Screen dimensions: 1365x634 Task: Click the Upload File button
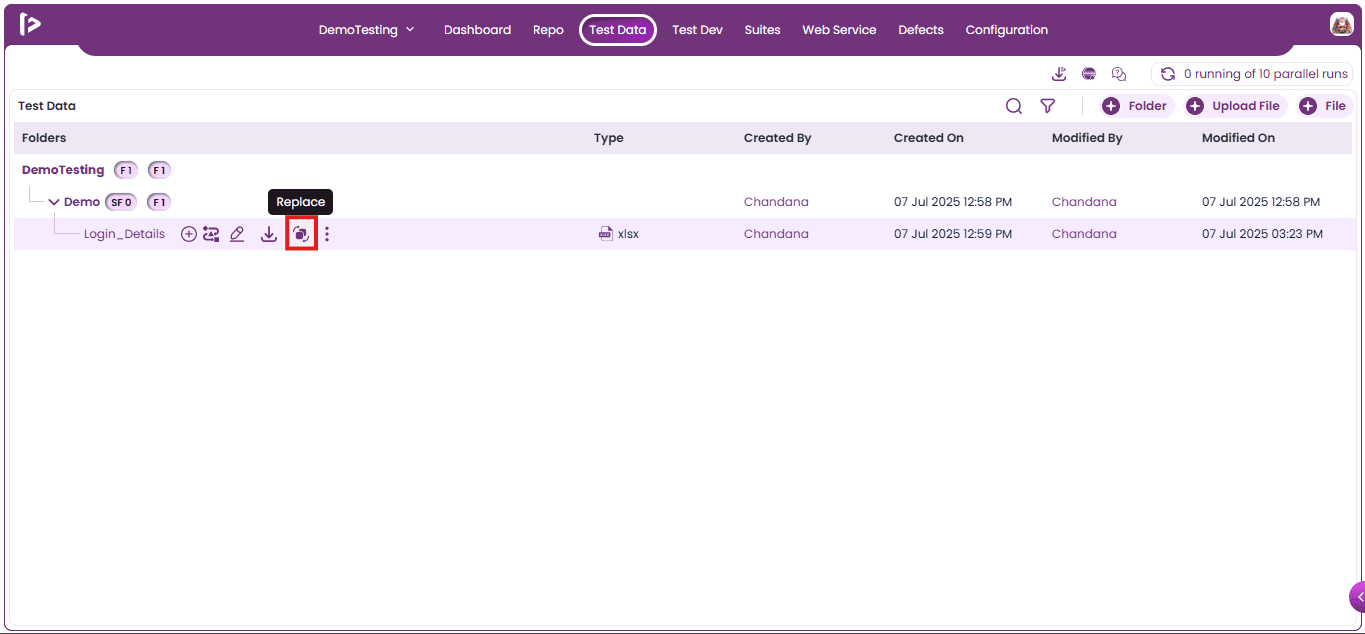pos(1235,106)
